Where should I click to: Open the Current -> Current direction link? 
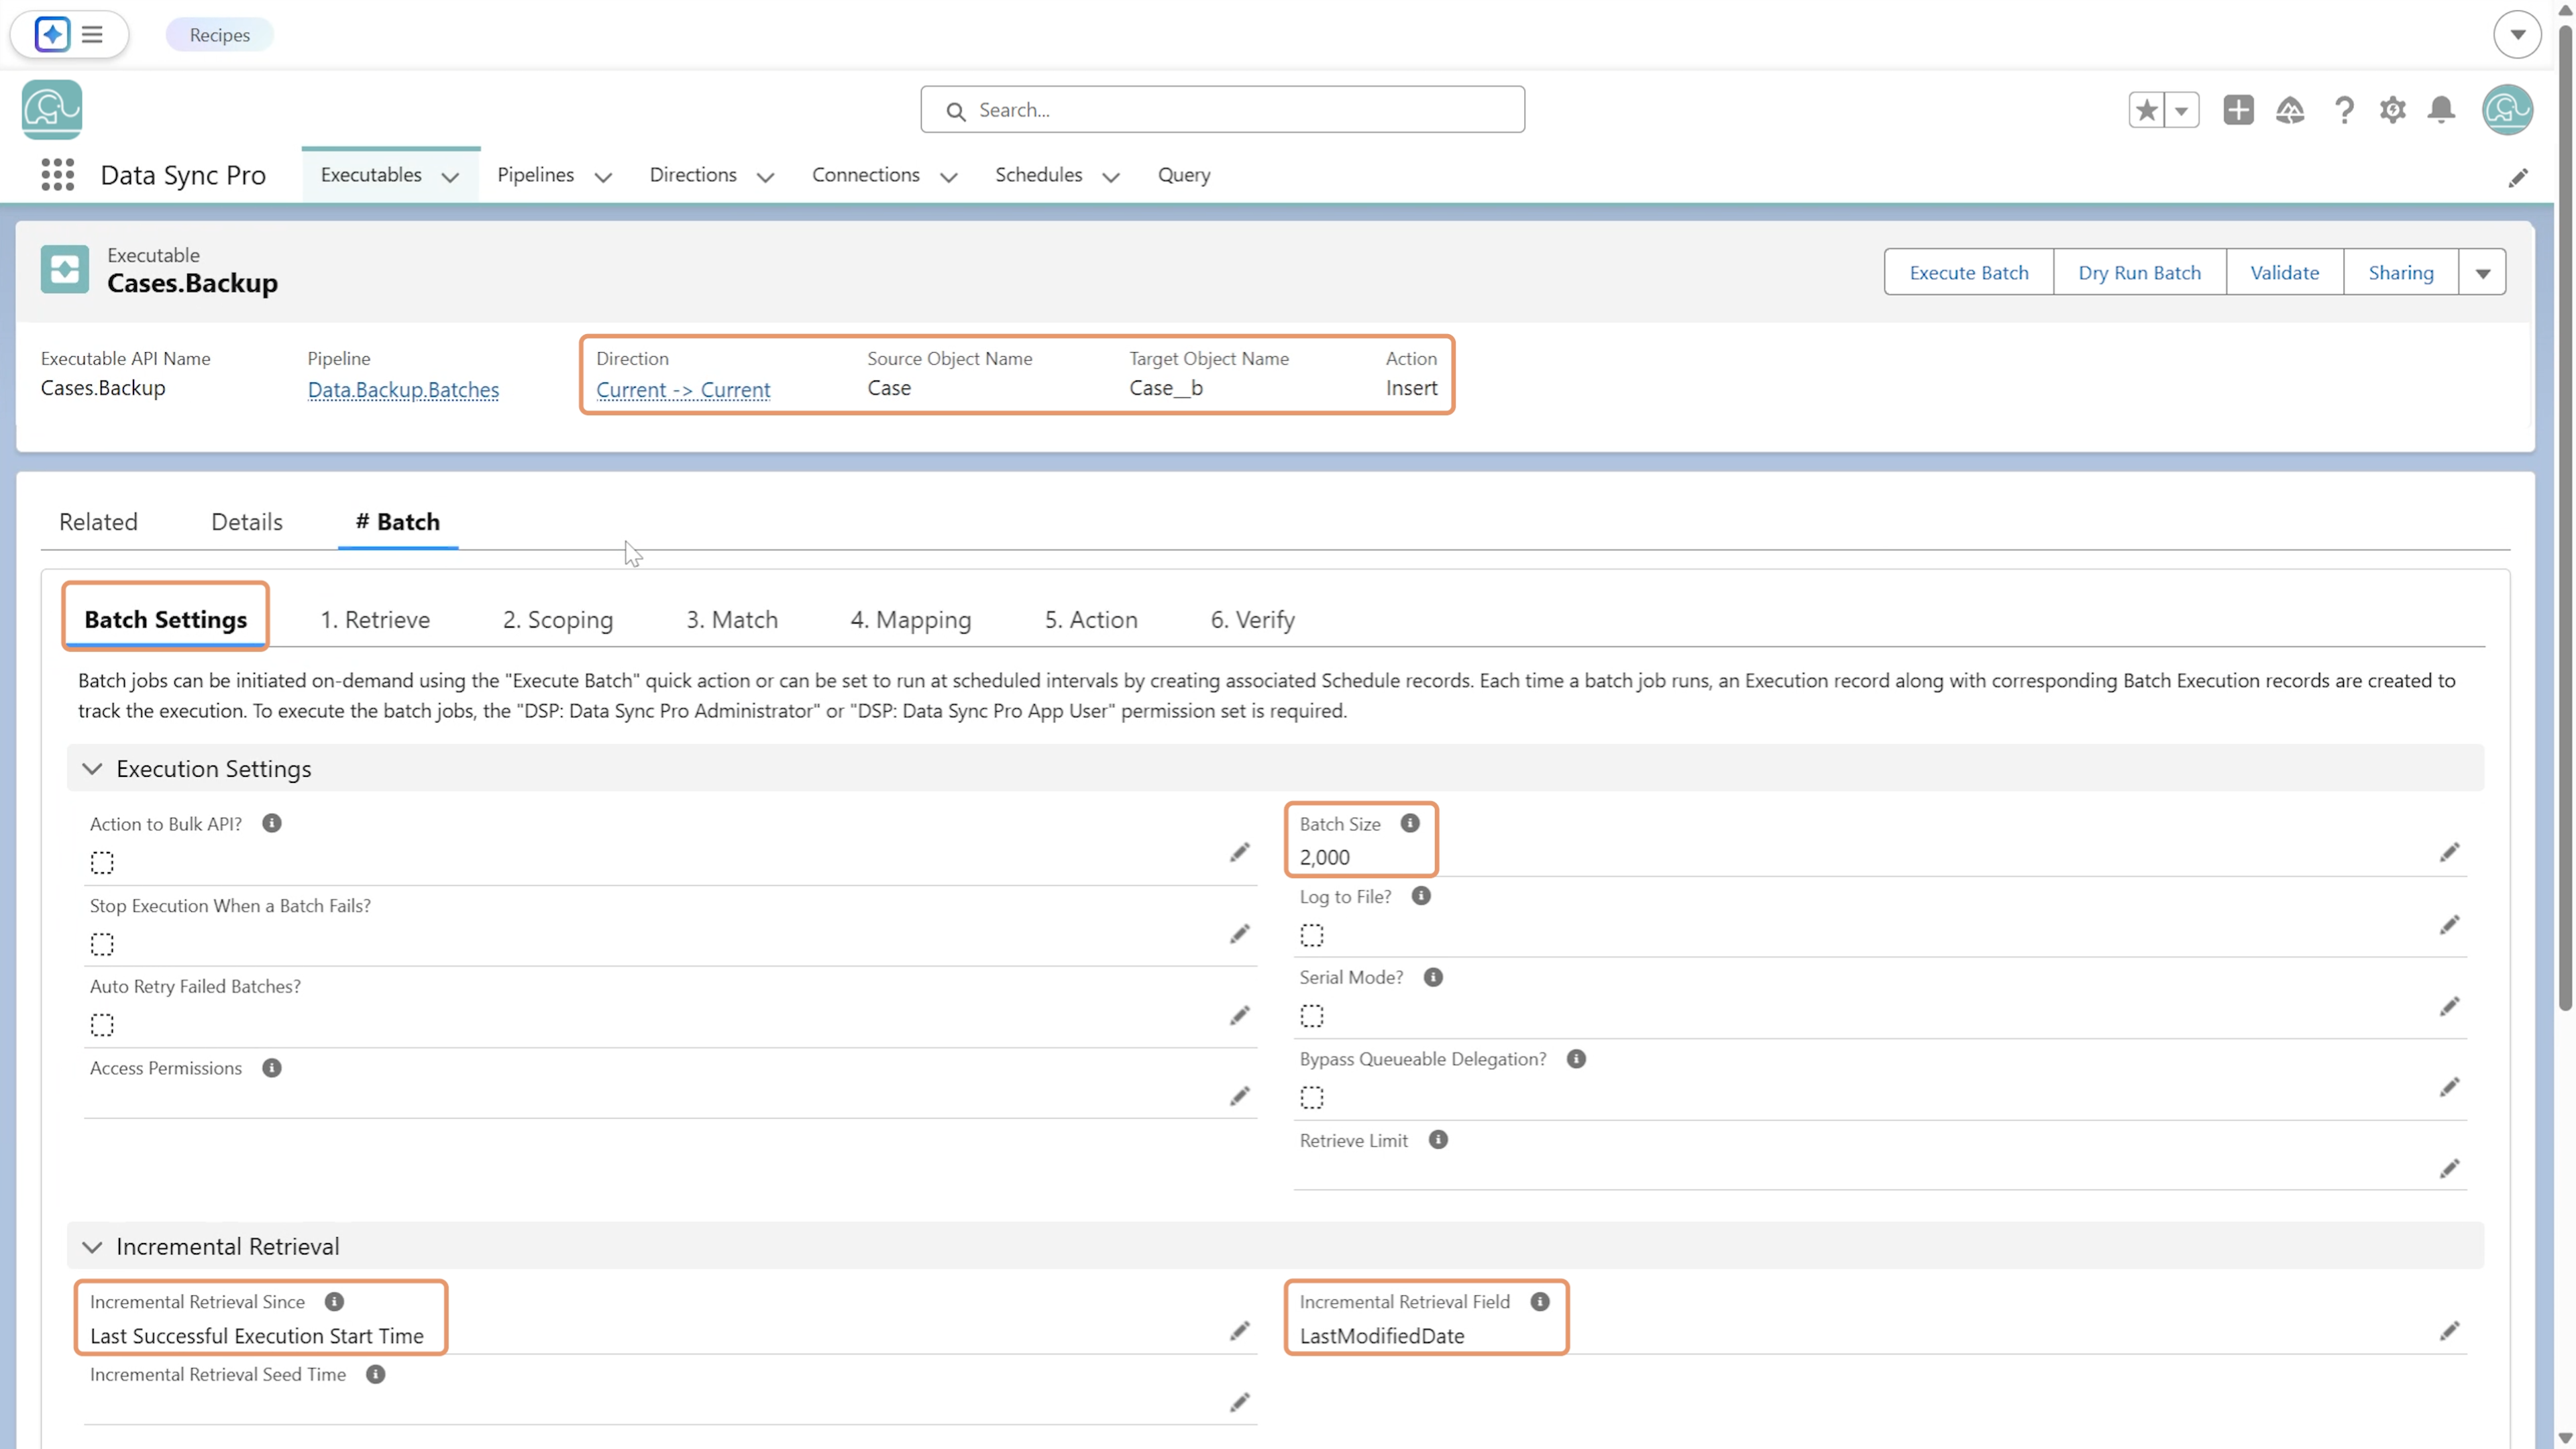pos(683,390)
